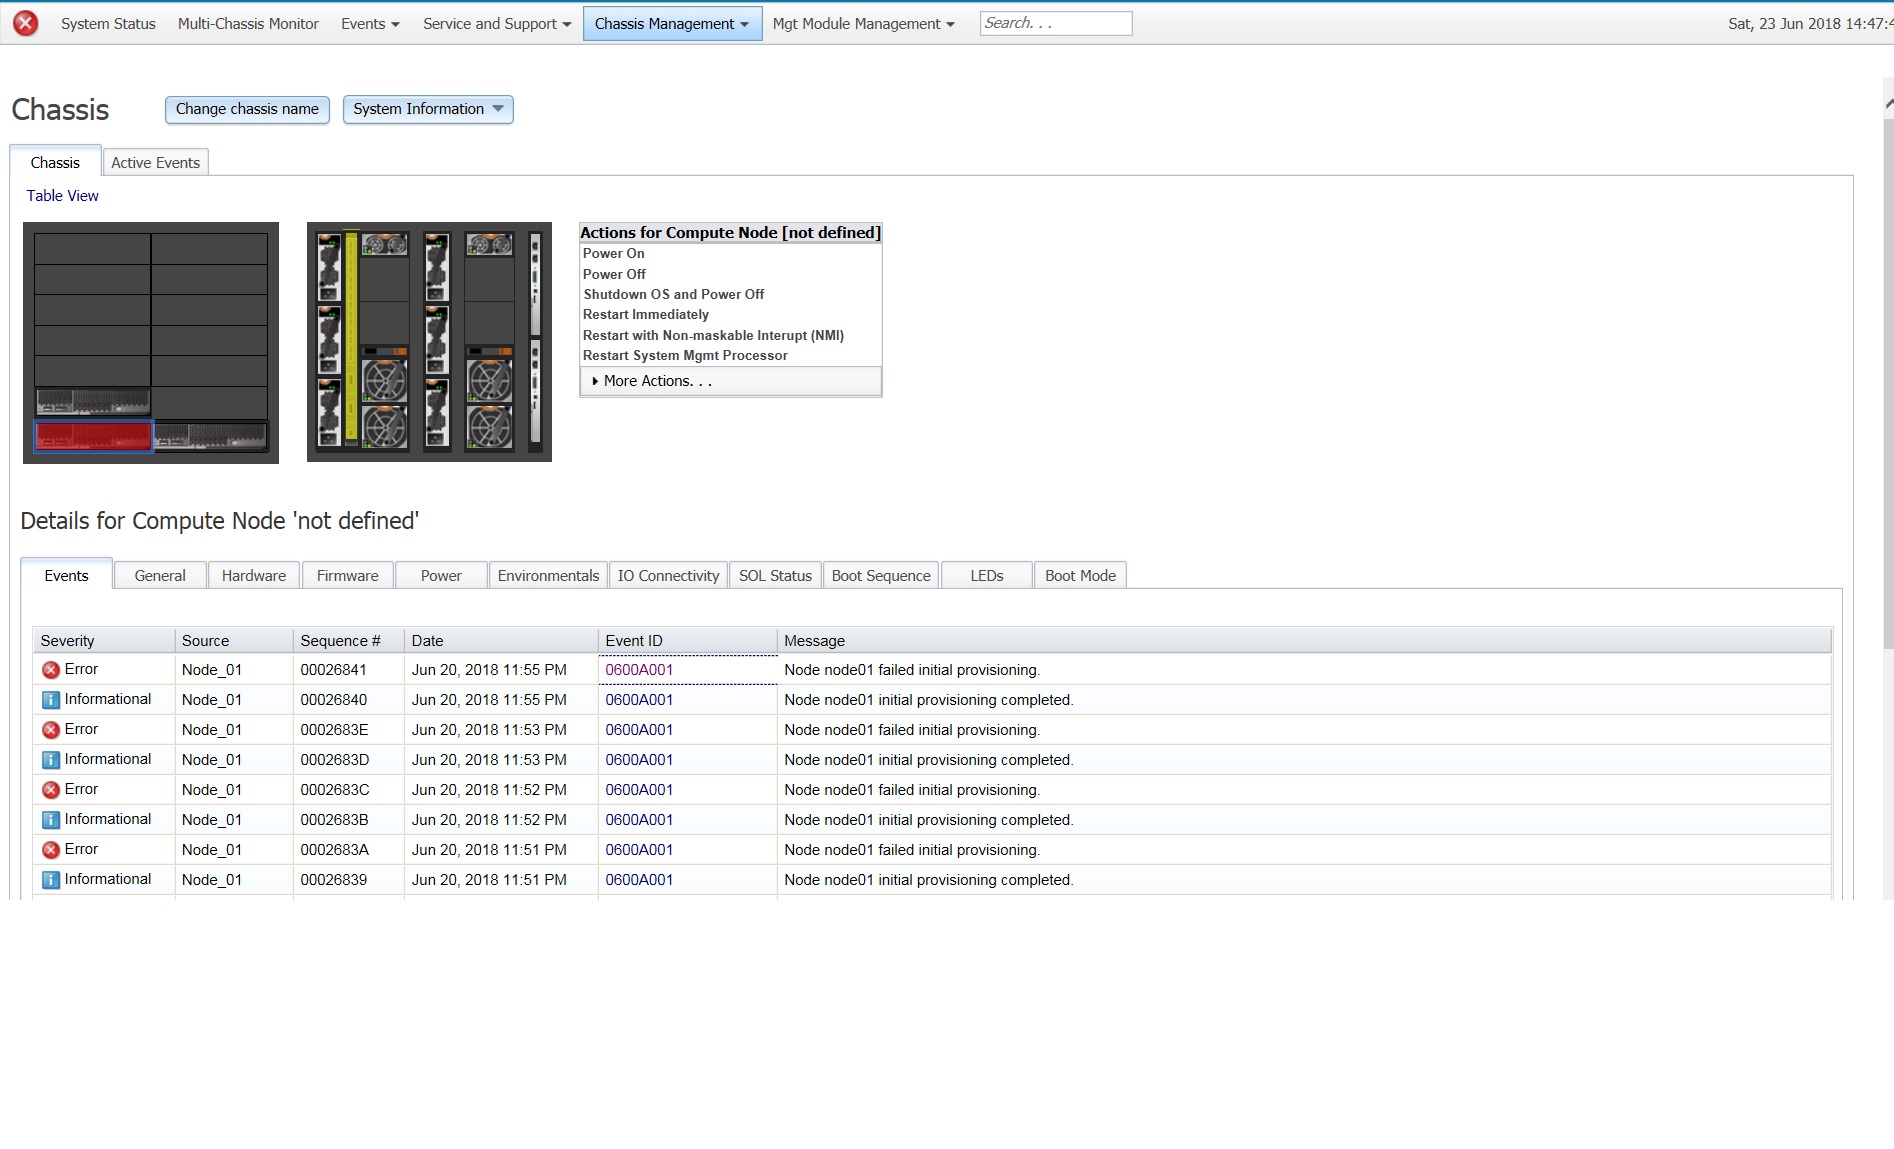Click Informational icon for sequence 00026840
This screenshot has width=1894, height=1149.
pyautogui.click(x=50, y=700)
